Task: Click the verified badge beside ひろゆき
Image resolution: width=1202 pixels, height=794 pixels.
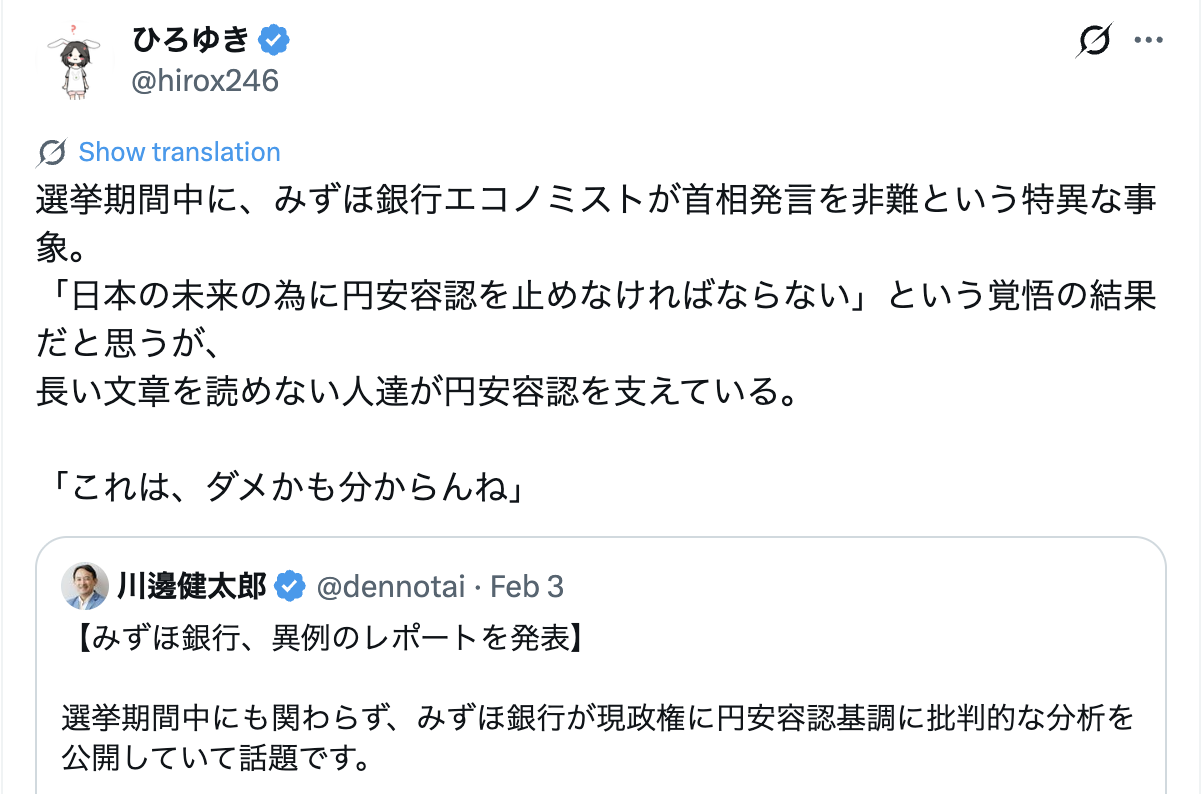Action: pyautogui.click(x=275, y=41)
